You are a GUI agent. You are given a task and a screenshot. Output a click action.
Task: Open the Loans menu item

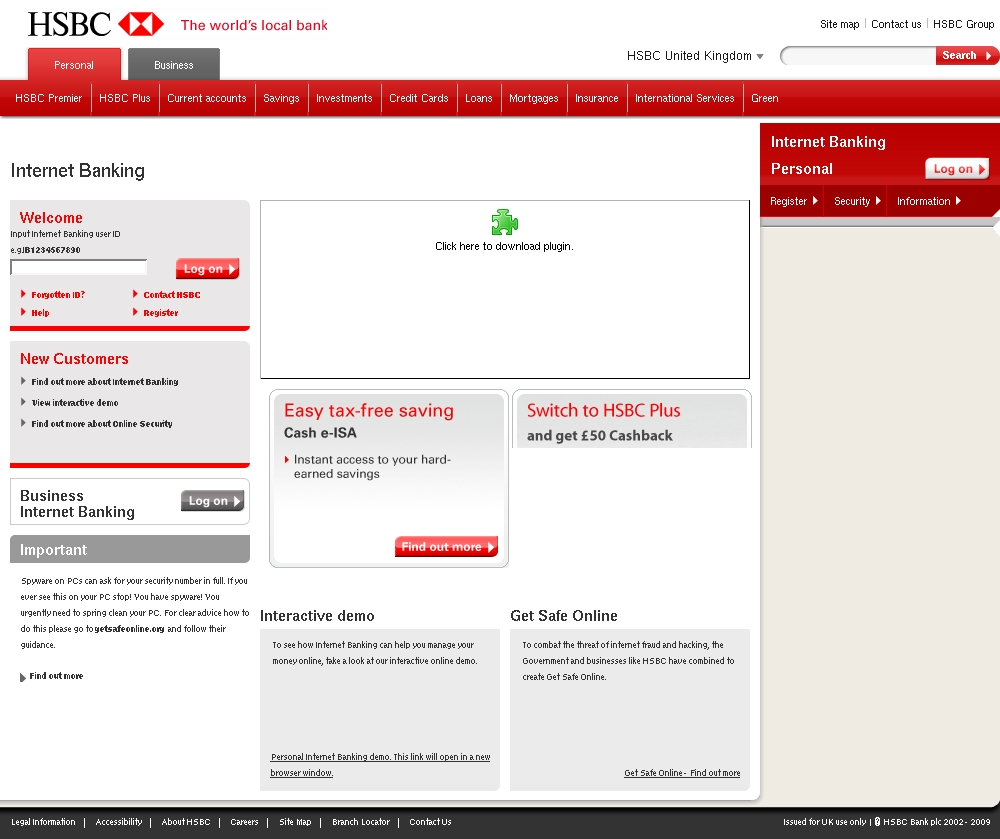[479, 98]
